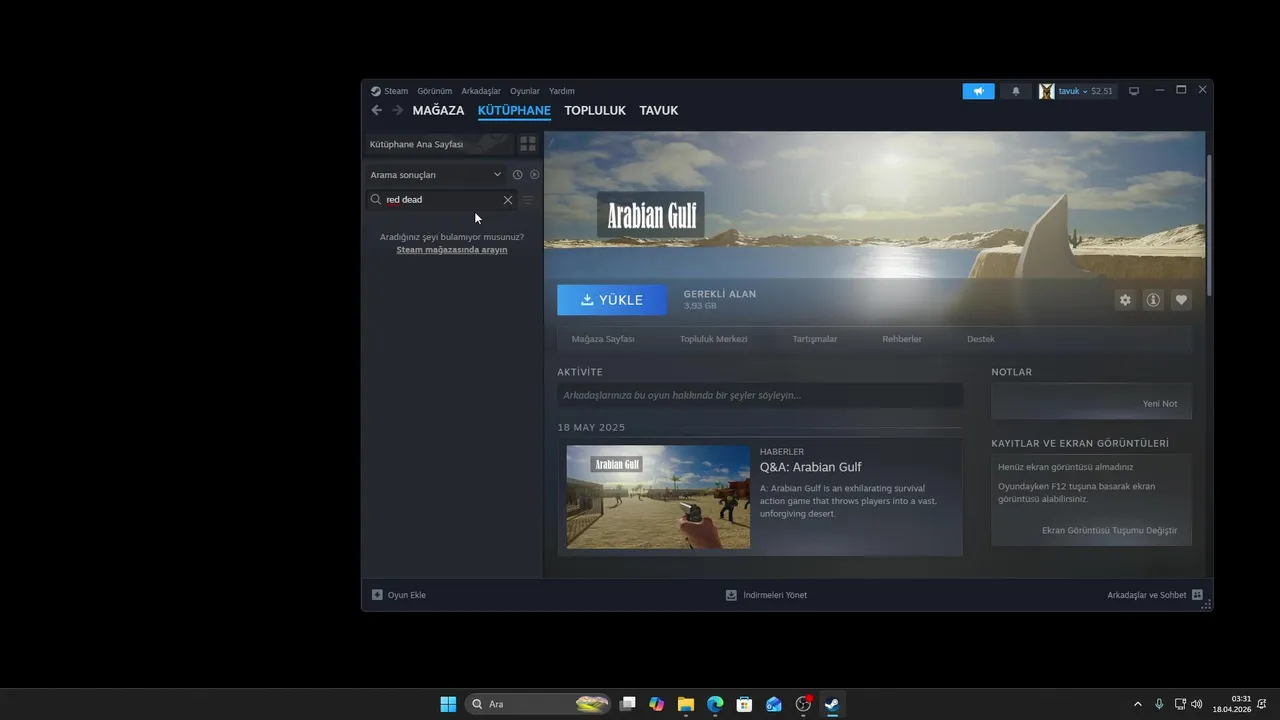Open the Arabian Gulf news thumbnail
This screenshot has width=1280, height=720.
pyautogui.click(x=658, y=497)
